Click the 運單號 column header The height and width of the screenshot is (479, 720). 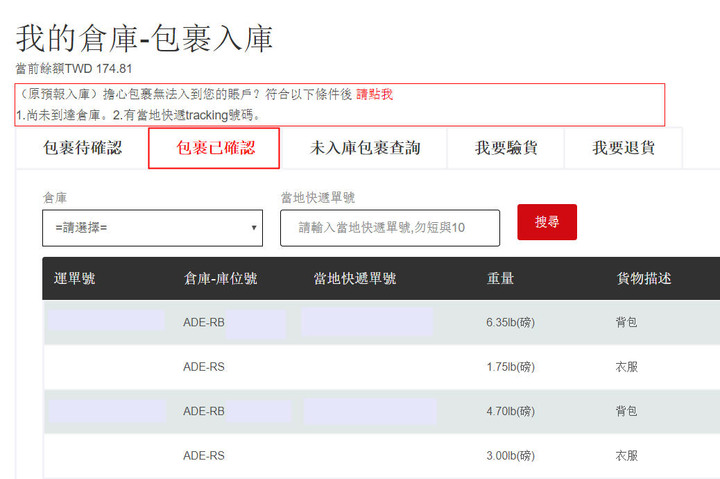[x=74, y=278]
